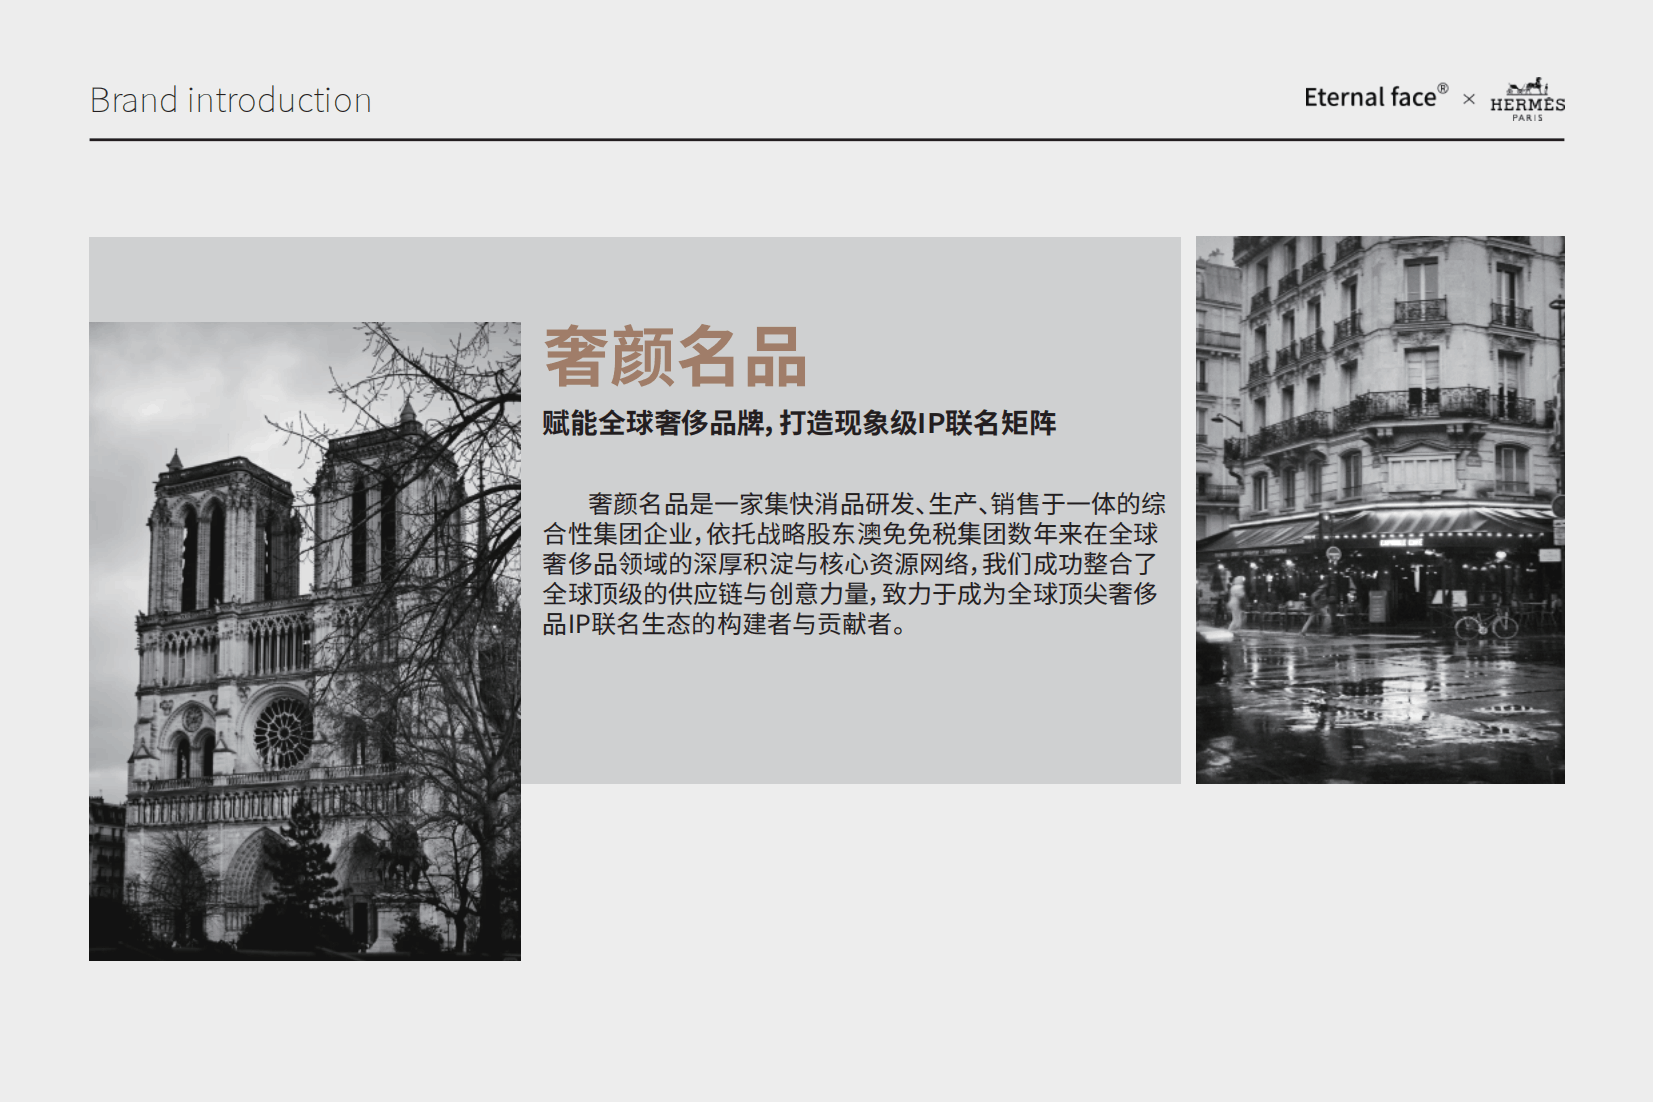
Task: Select the rainy Paris street photo
Action: pos(1379,509)
